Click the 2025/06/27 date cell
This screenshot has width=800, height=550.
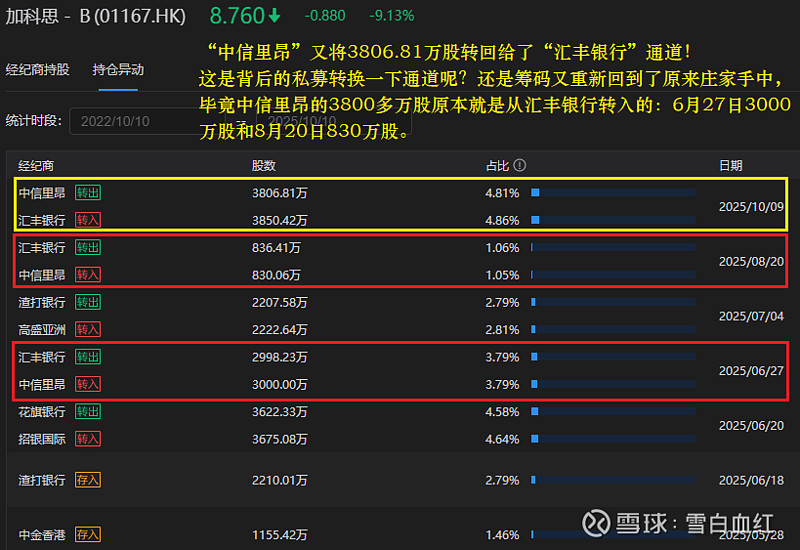coord(751,370)
